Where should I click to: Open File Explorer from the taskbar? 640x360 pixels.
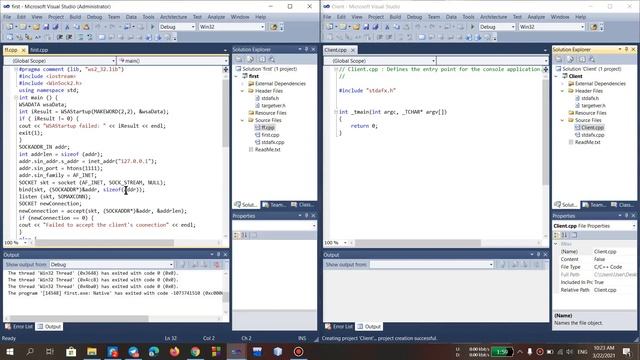[92, 351]
